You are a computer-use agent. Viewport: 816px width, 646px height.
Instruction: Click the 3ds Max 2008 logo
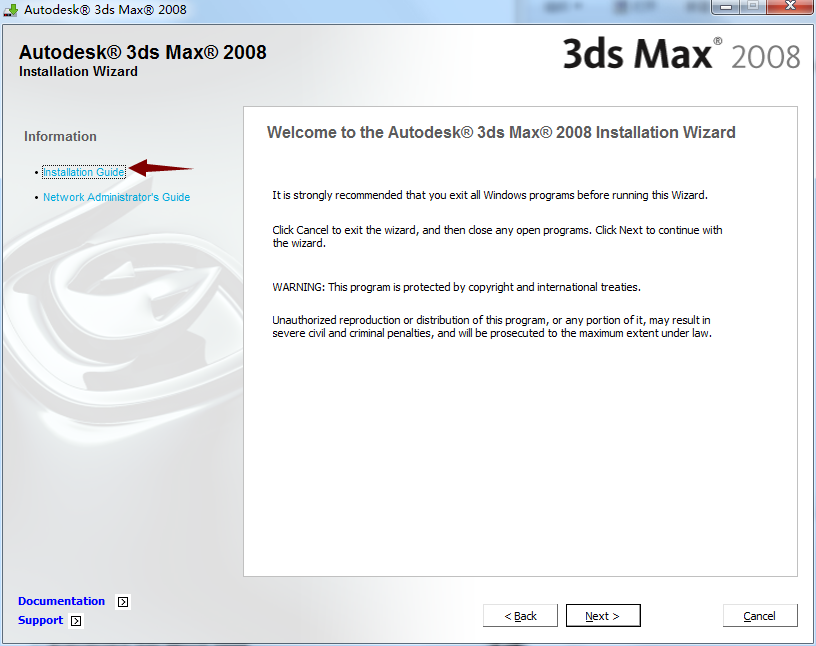[682, 54]
